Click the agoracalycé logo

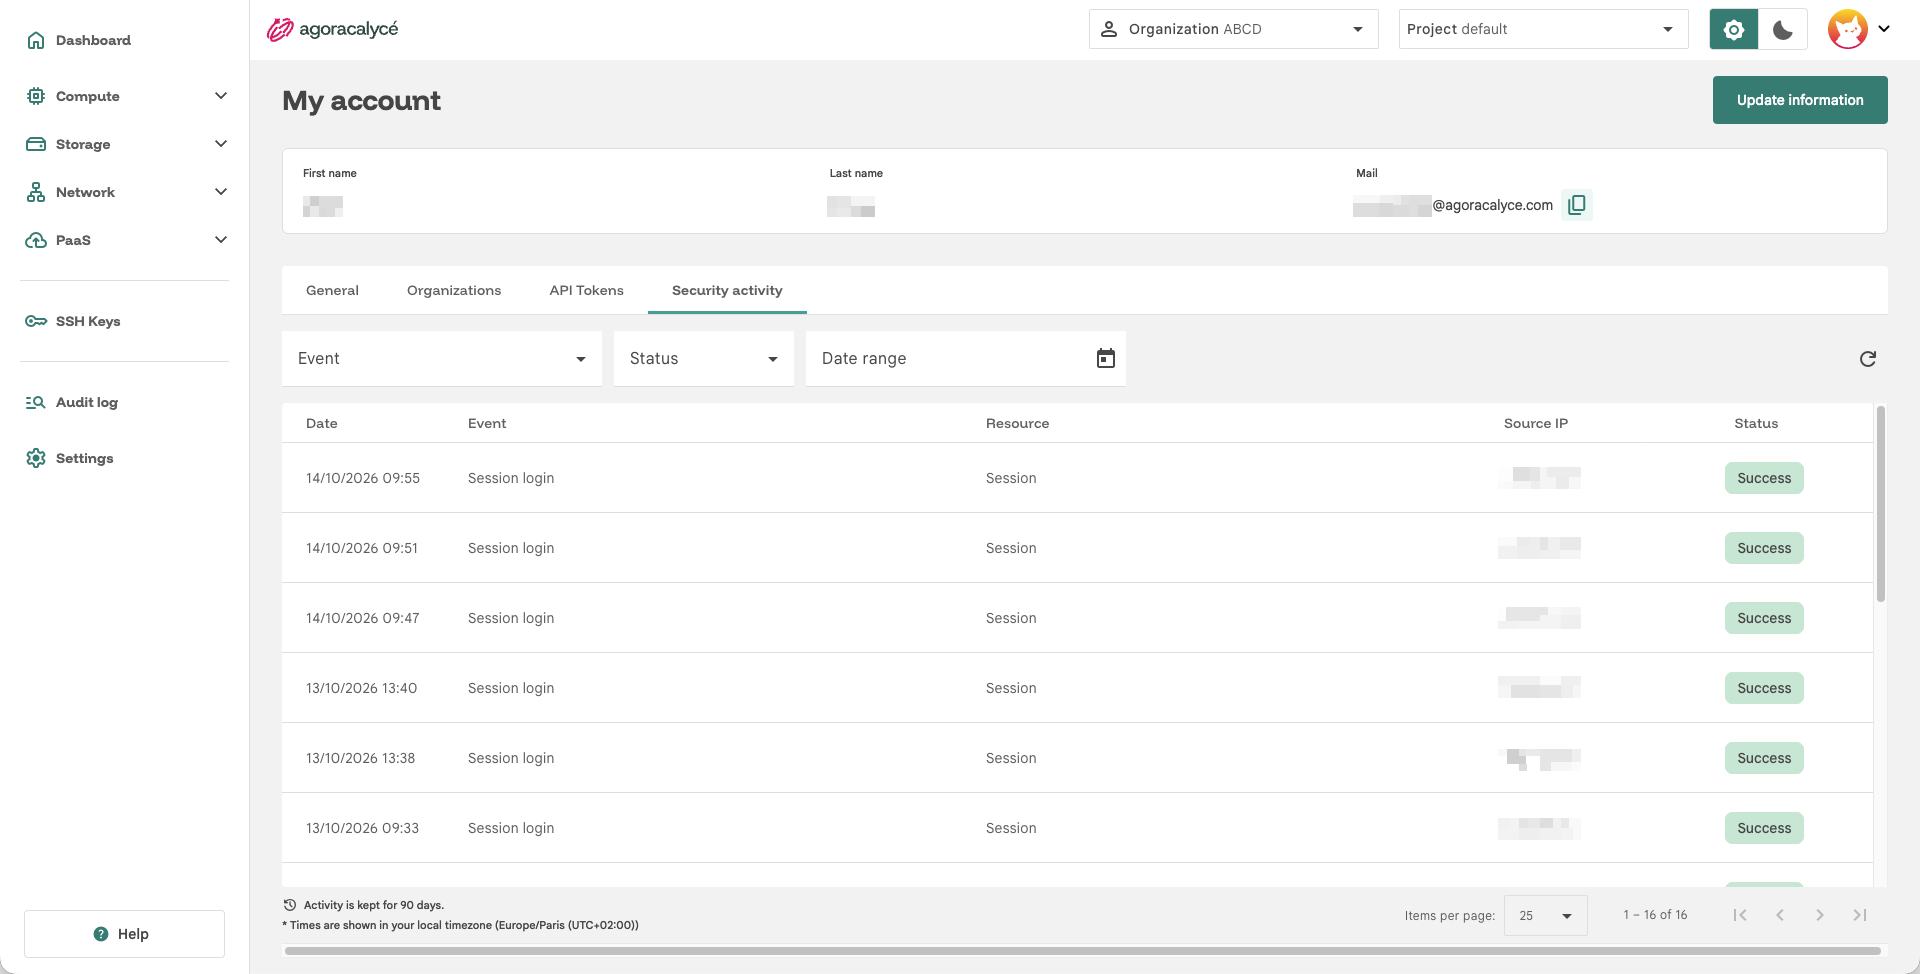tap(332, 29)
